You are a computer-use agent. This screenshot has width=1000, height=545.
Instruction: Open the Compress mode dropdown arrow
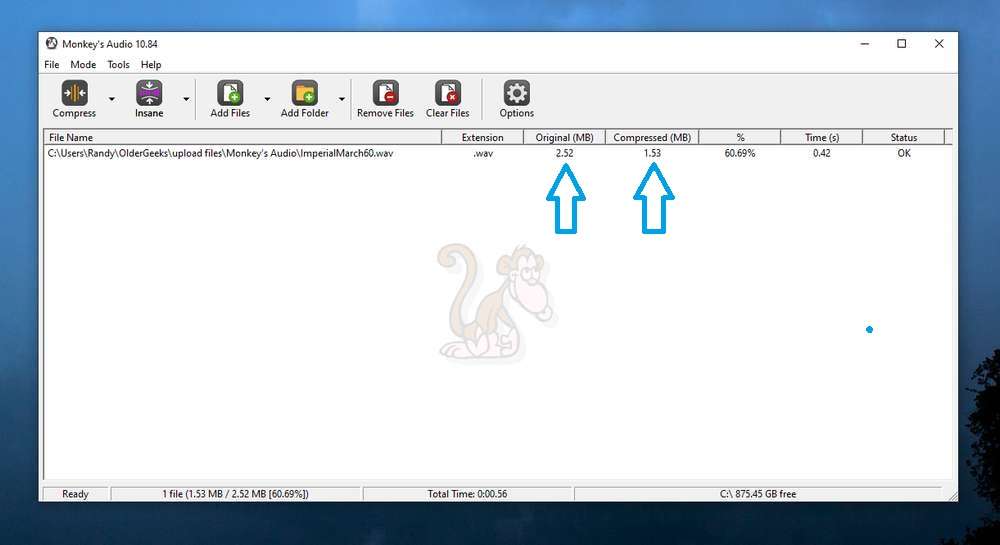coord(112,99)
